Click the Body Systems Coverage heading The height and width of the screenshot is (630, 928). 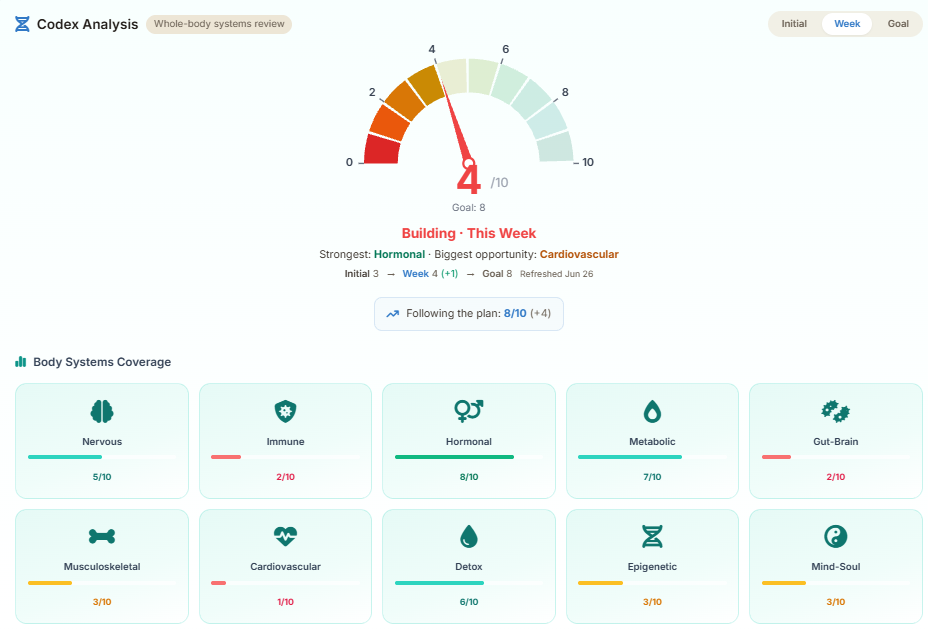click(102, 362)
